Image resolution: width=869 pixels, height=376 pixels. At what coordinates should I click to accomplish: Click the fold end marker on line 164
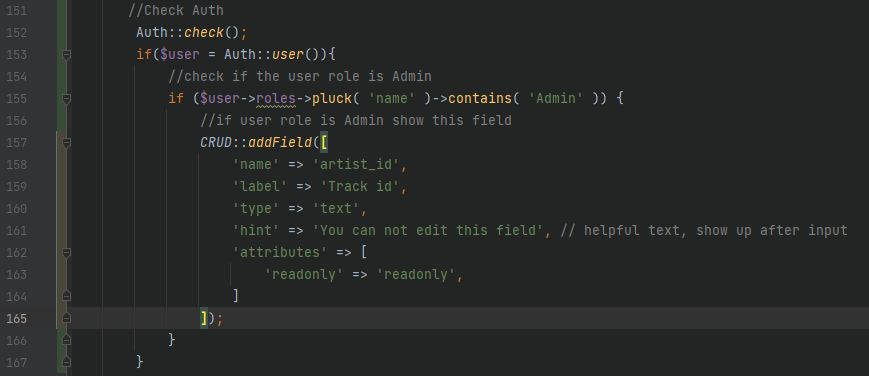coord(67,296)
